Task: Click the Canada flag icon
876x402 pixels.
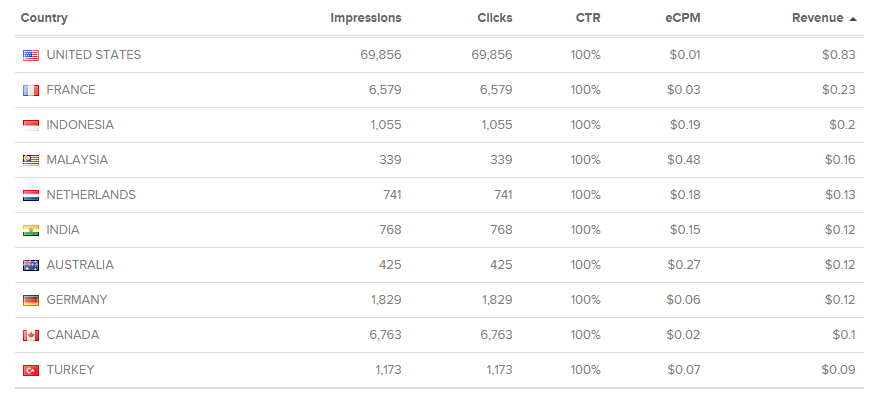Action: (31, 335)
